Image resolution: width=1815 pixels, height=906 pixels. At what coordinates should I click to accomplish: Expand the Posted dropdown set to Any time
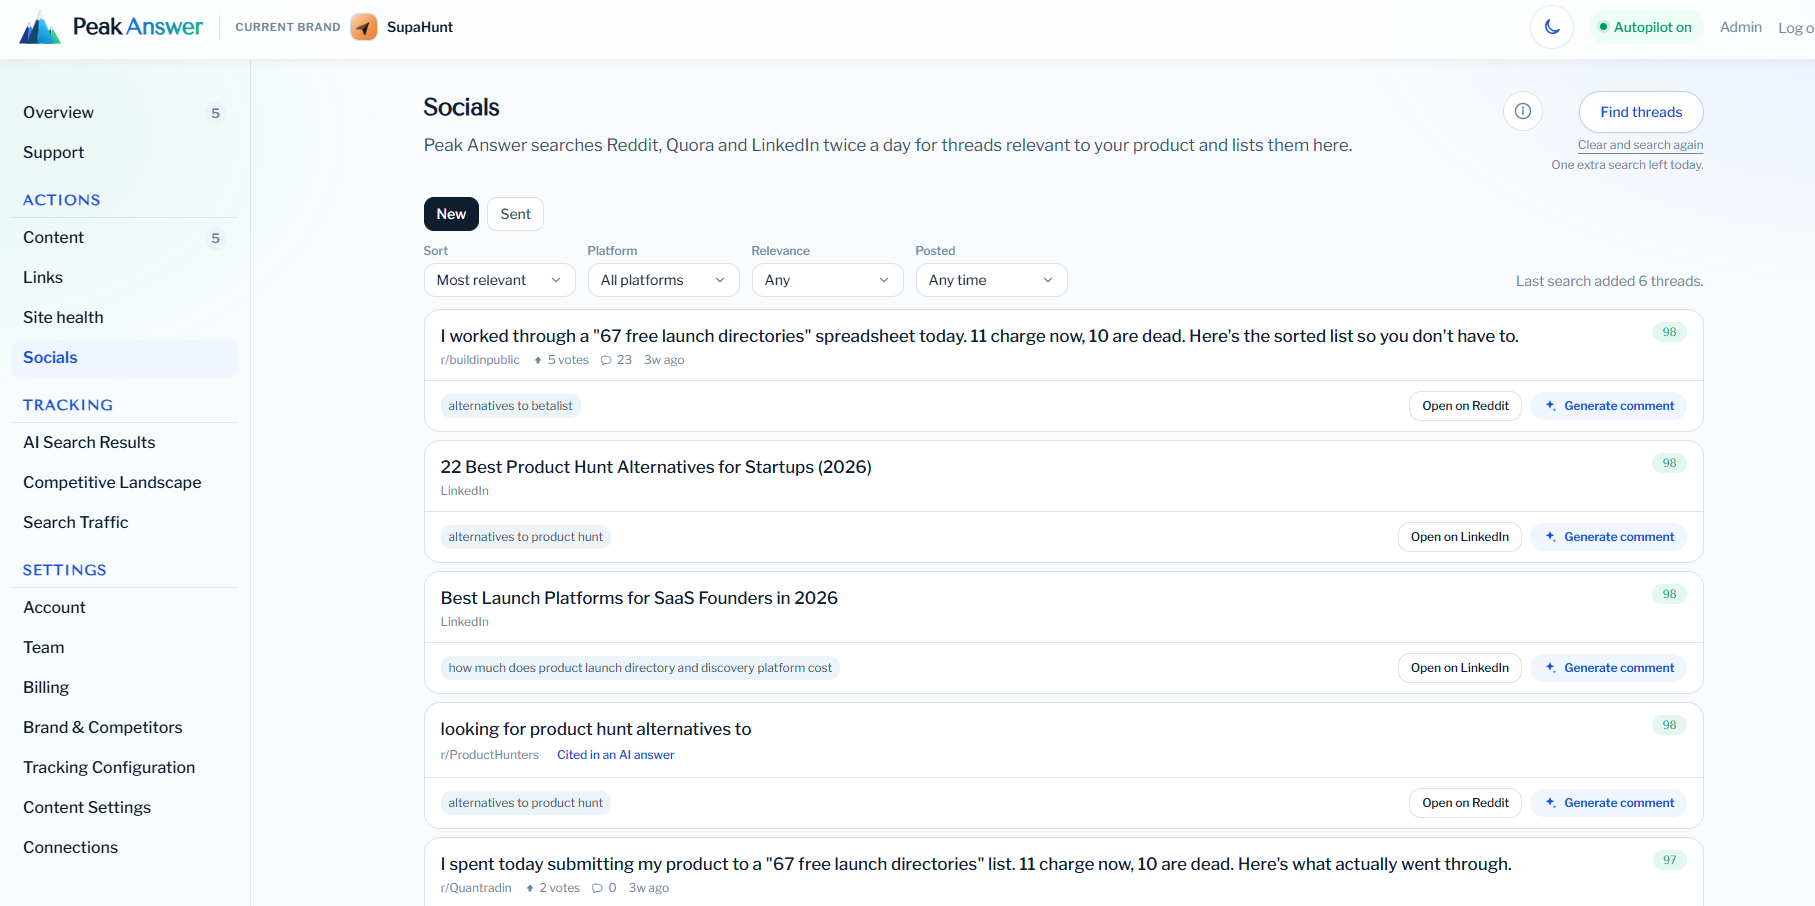click(991, 280)
